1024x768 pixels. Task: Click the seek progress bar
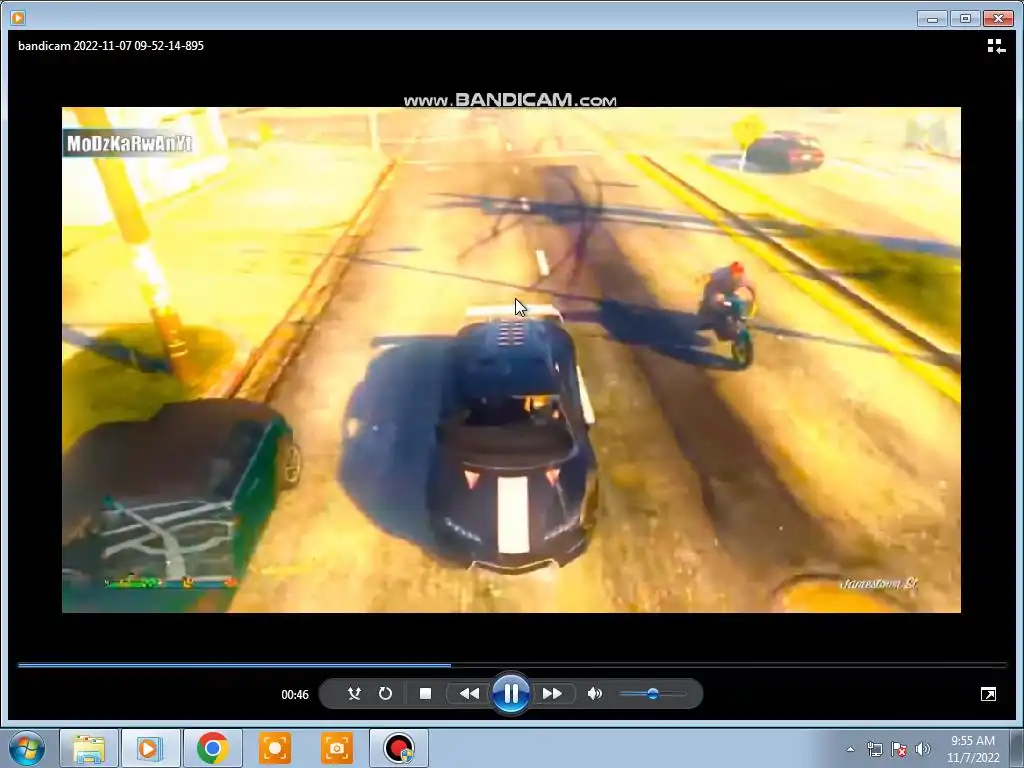pyautogui.click(x=512, y=665)
